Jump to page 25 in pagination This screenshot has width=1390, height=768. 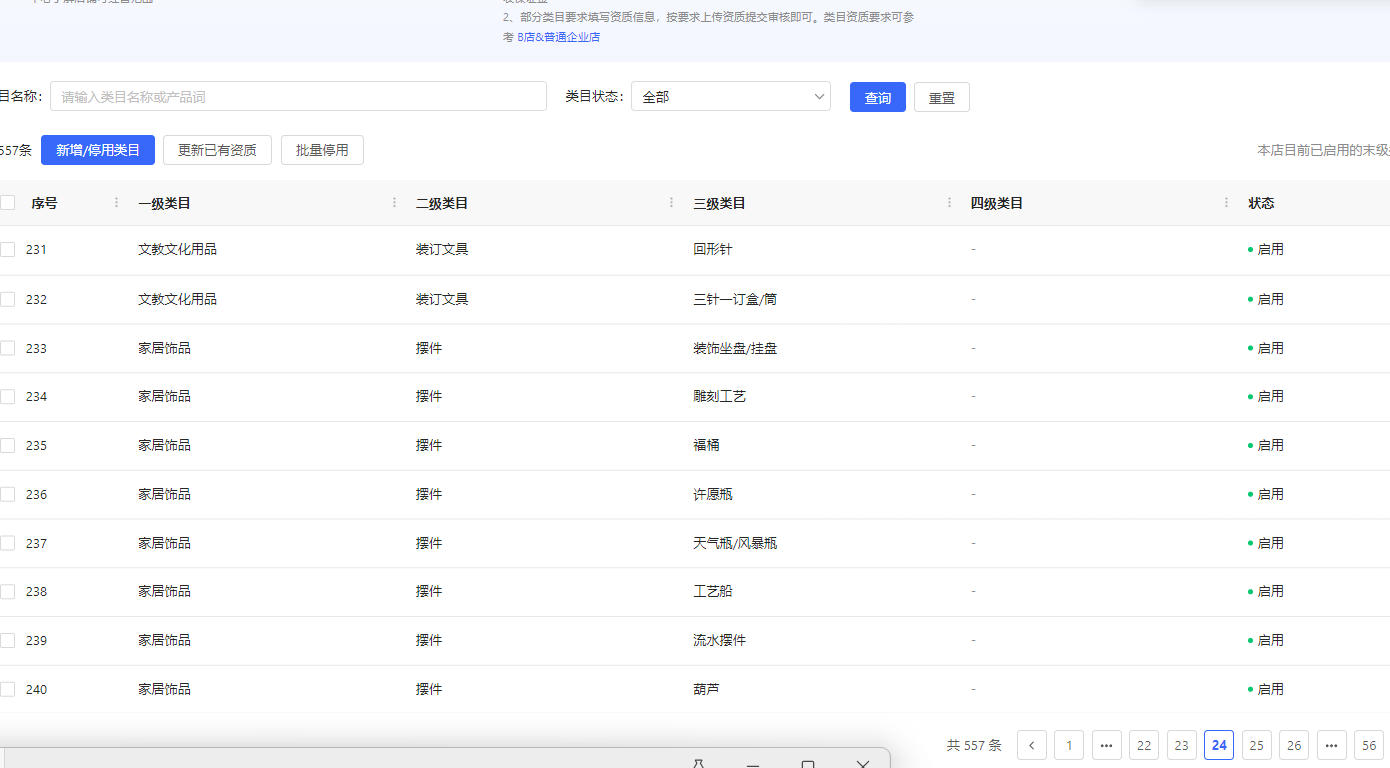coord(1256,745)
